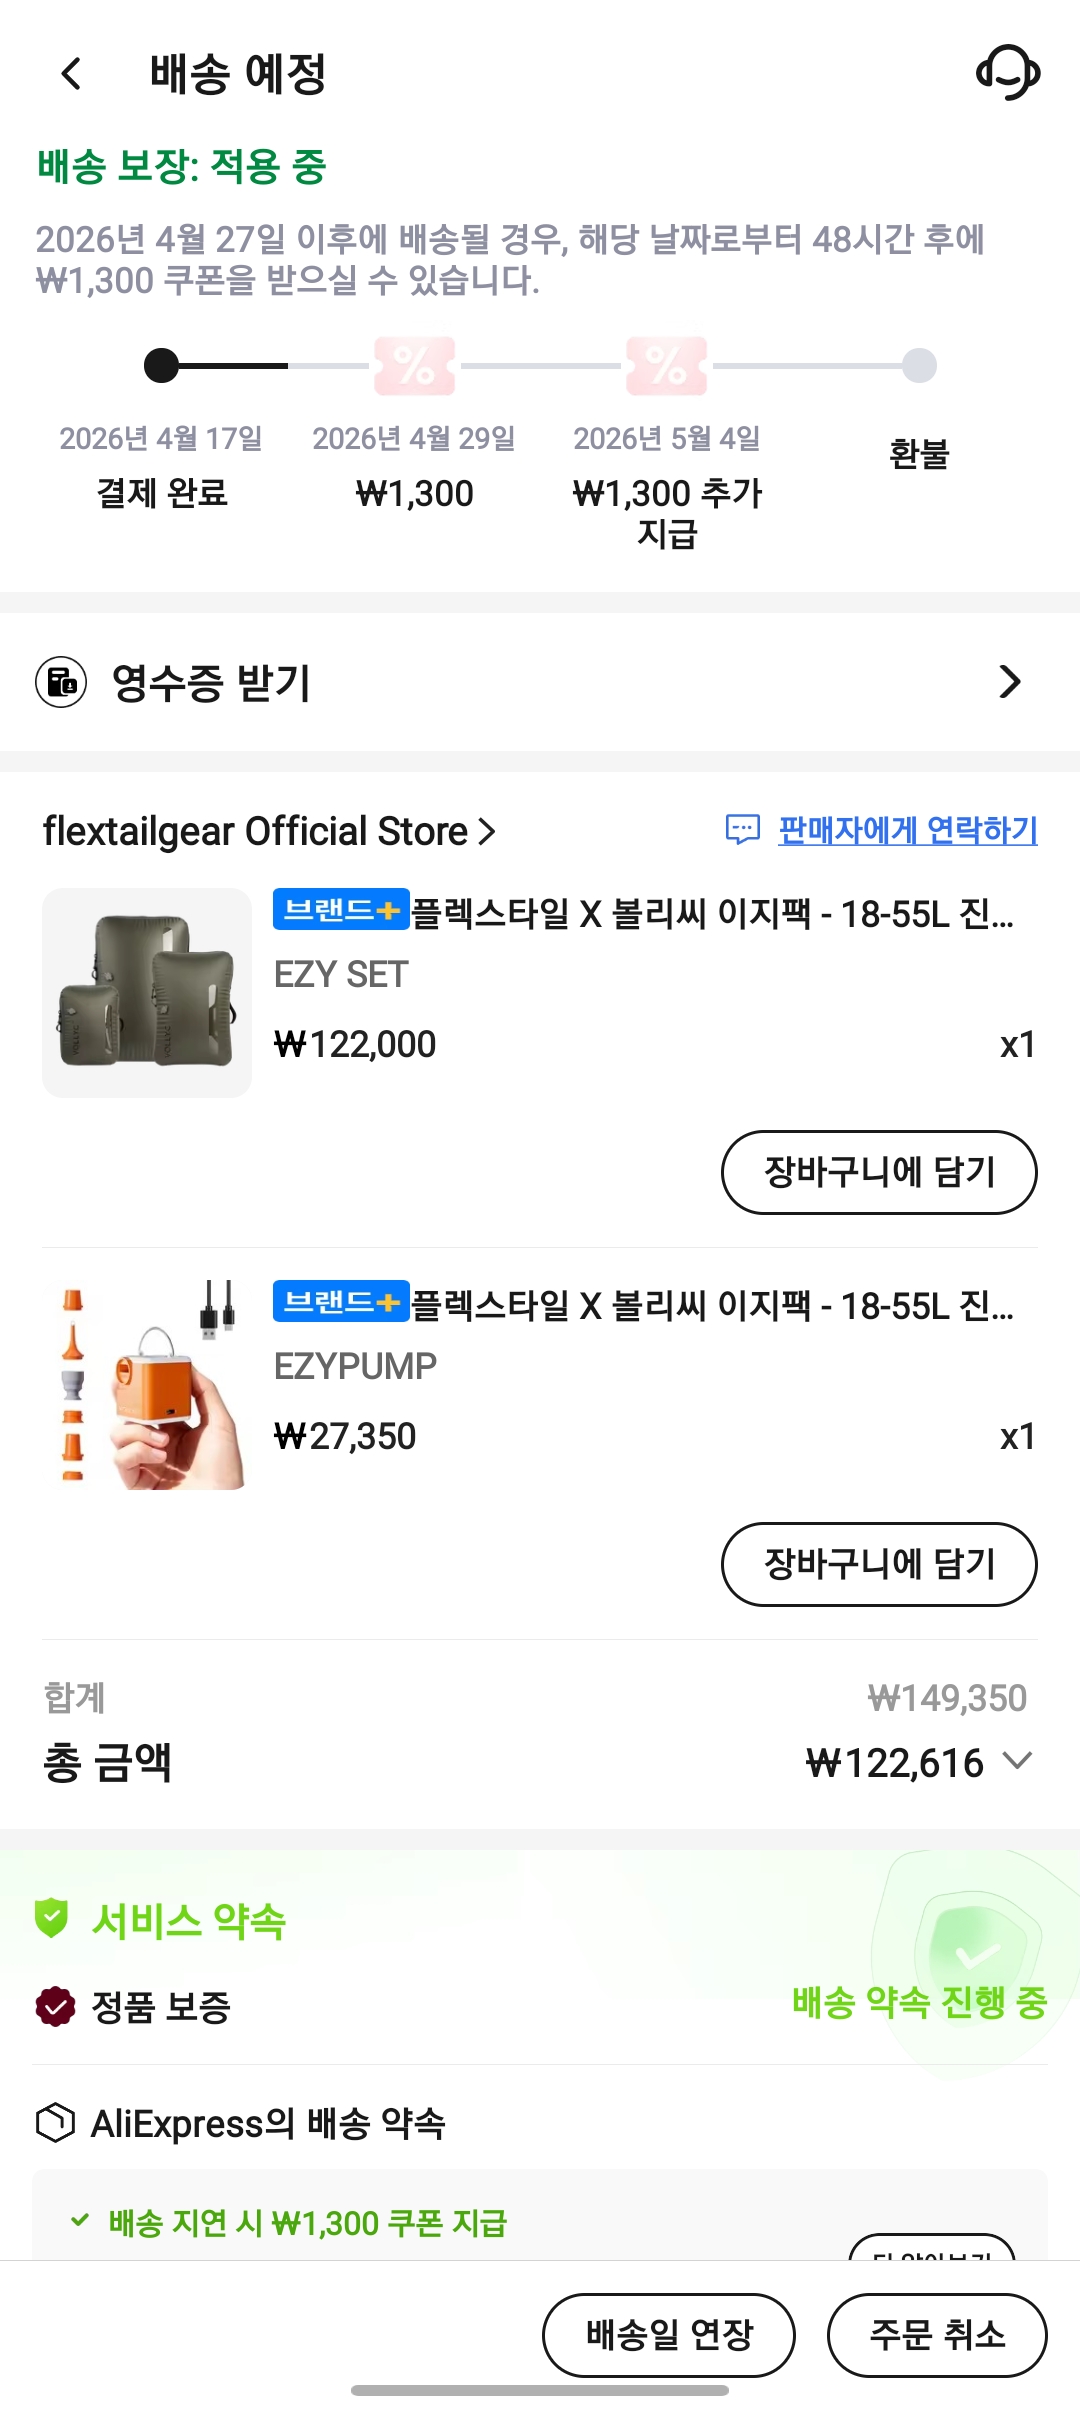Add EZY SET to cart
This screenshot has width=1080, height=2410.
point(878,1172)
